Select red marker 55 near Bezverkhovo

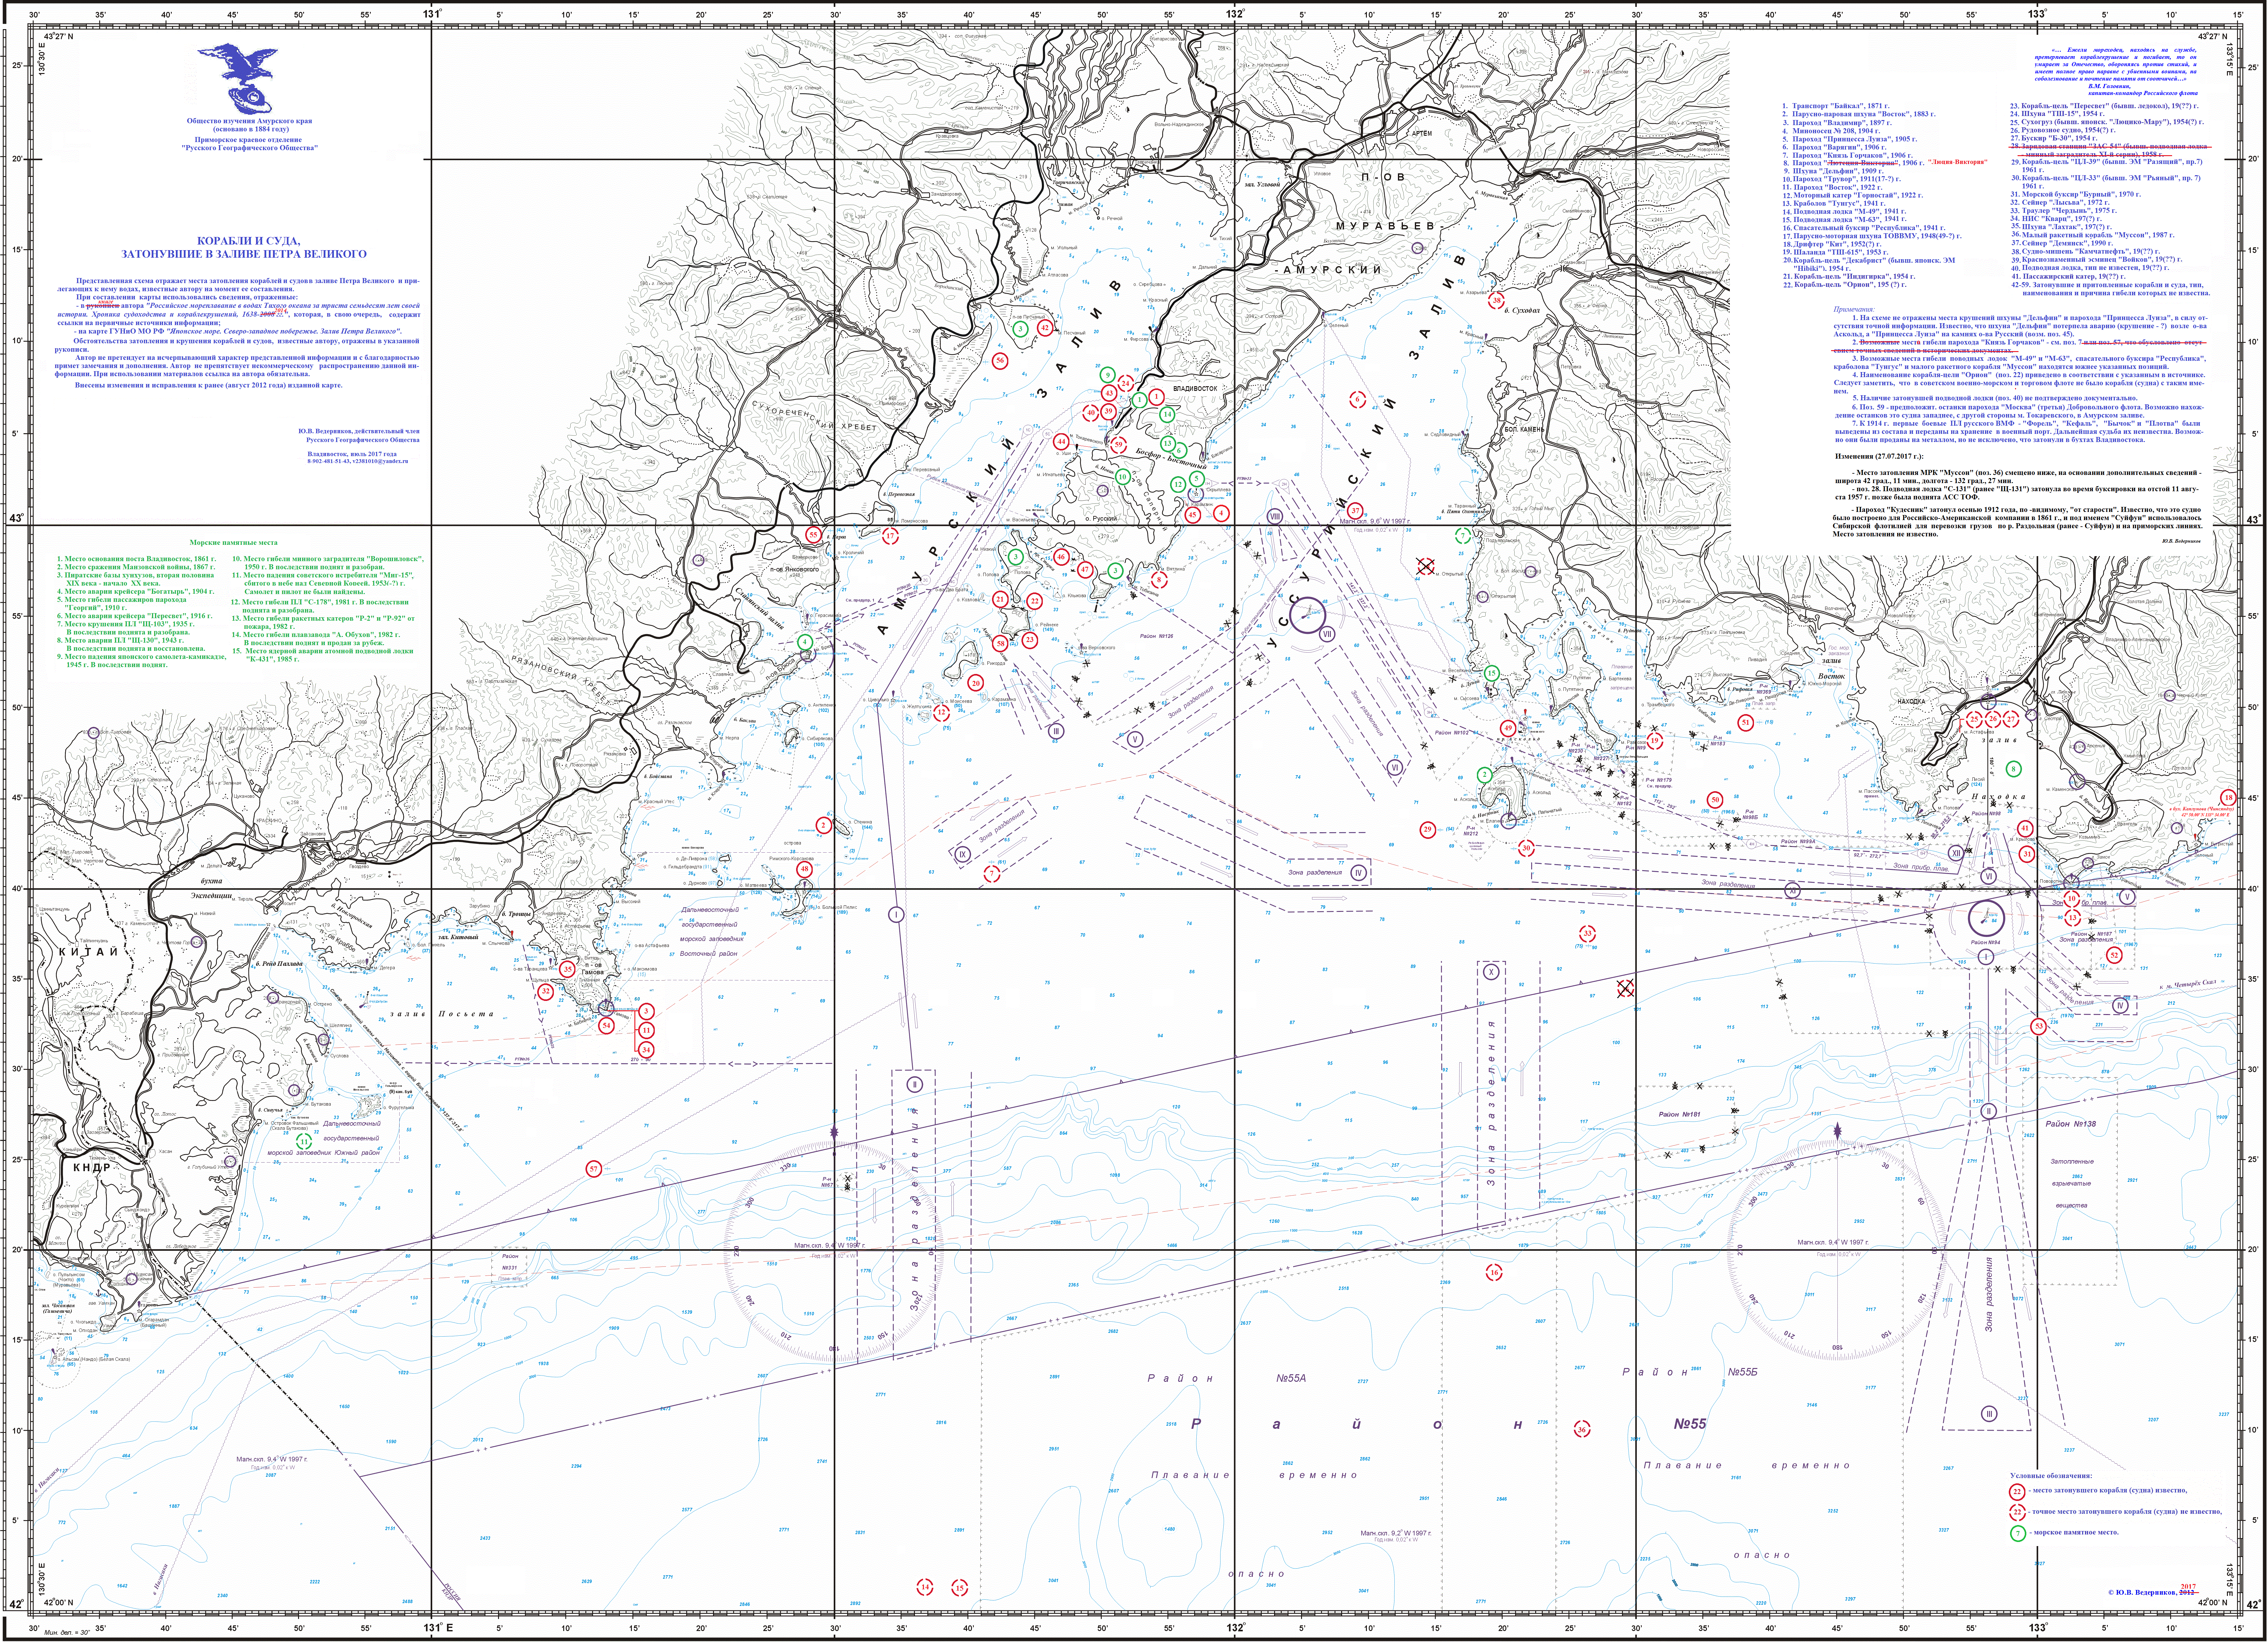(814, 535)
